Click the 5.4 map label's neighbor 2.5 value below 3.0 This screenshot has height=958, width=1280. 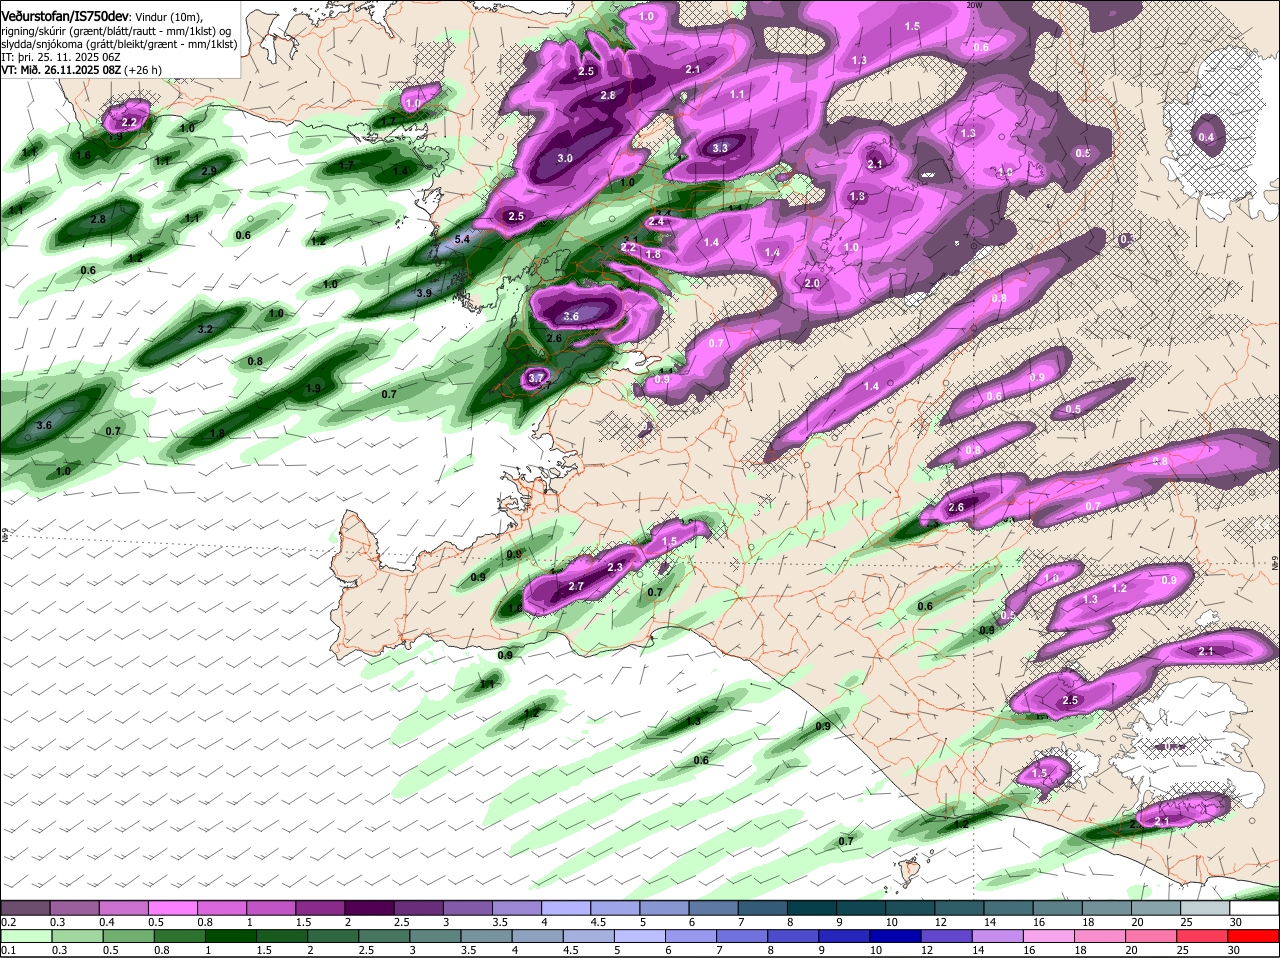516,216
